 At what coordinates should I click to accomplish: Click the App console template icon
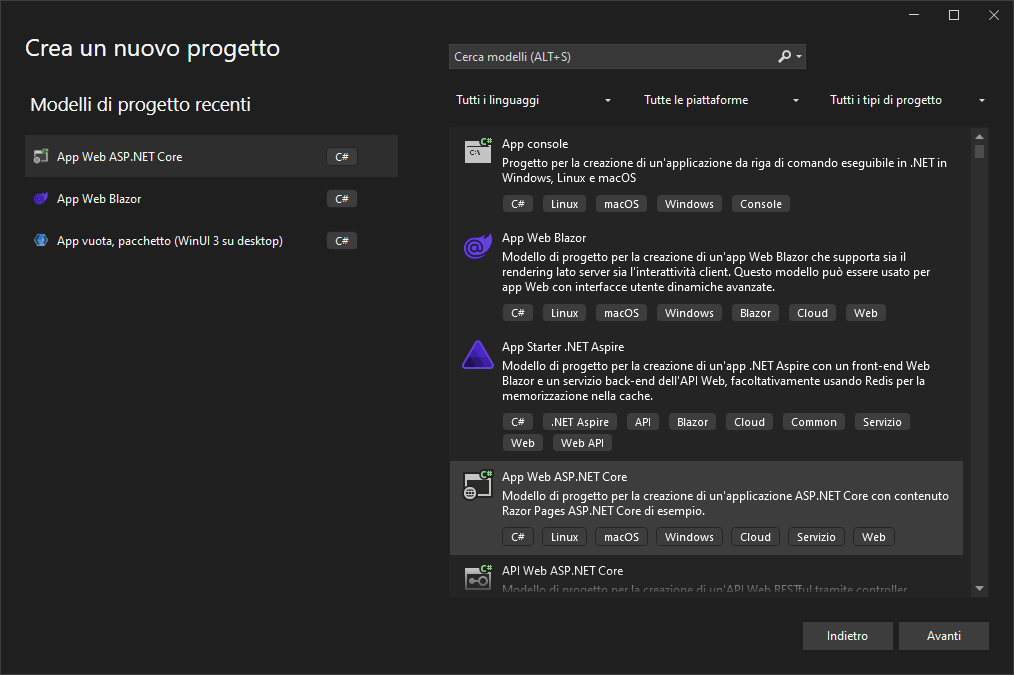[x=478, y=151]
